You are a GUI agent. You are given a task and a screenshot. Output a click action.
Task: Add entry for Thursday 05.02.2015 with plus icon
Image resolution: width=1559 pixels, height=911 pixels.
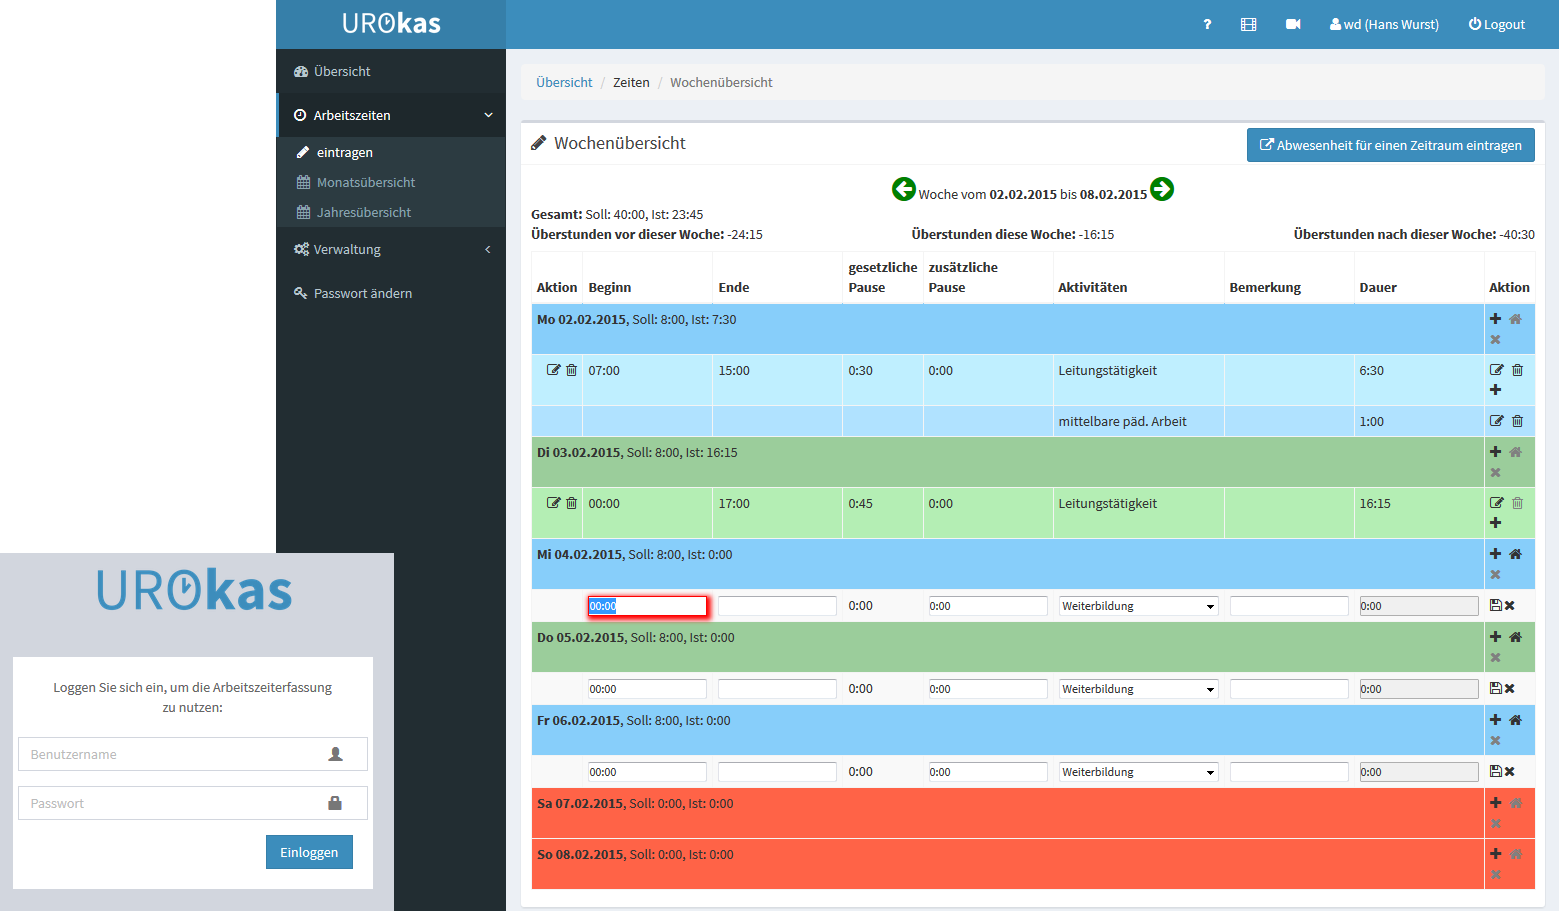click(1495, 637)
